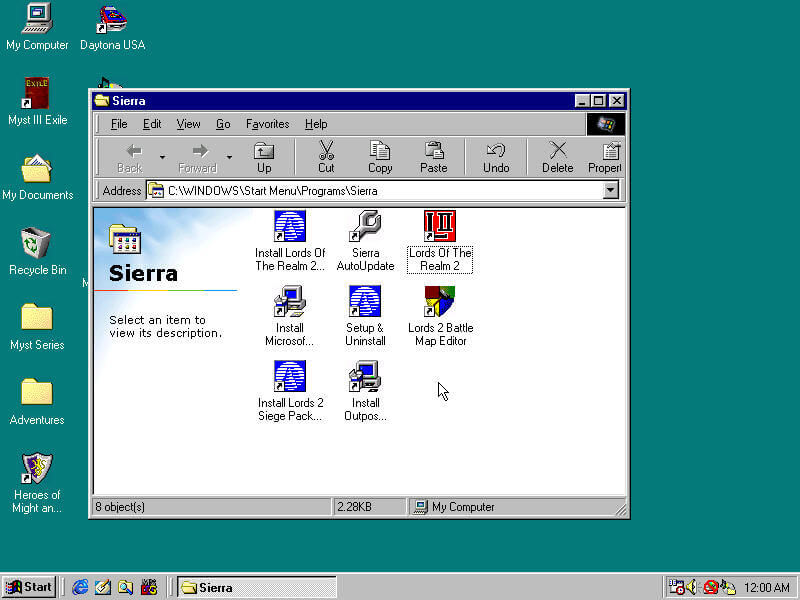Open the View menu

click(188, 124)
